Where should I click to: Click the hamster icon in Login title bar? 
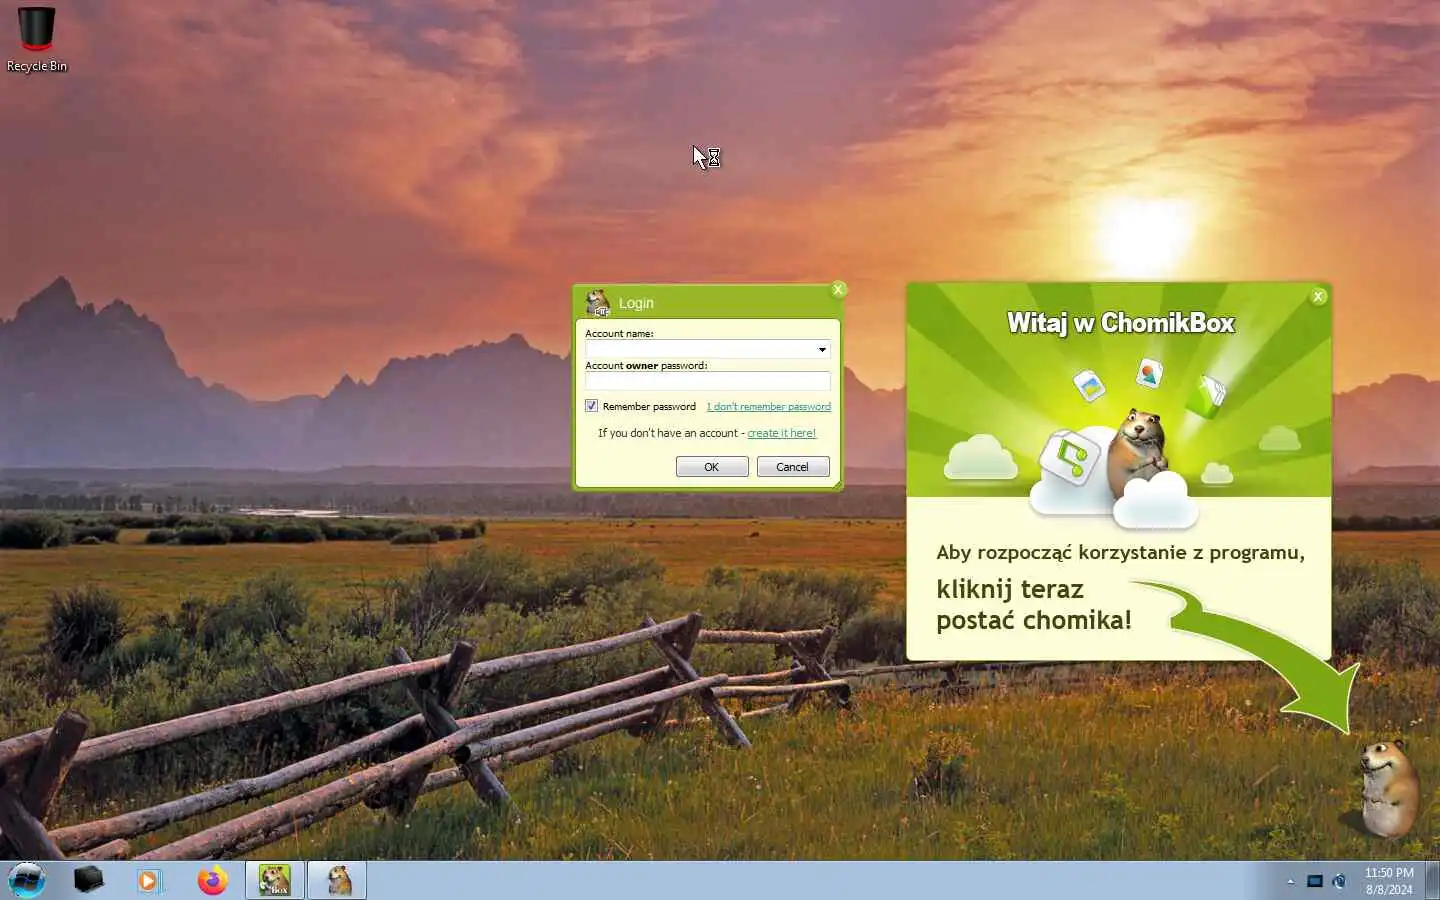coord(598,303)
